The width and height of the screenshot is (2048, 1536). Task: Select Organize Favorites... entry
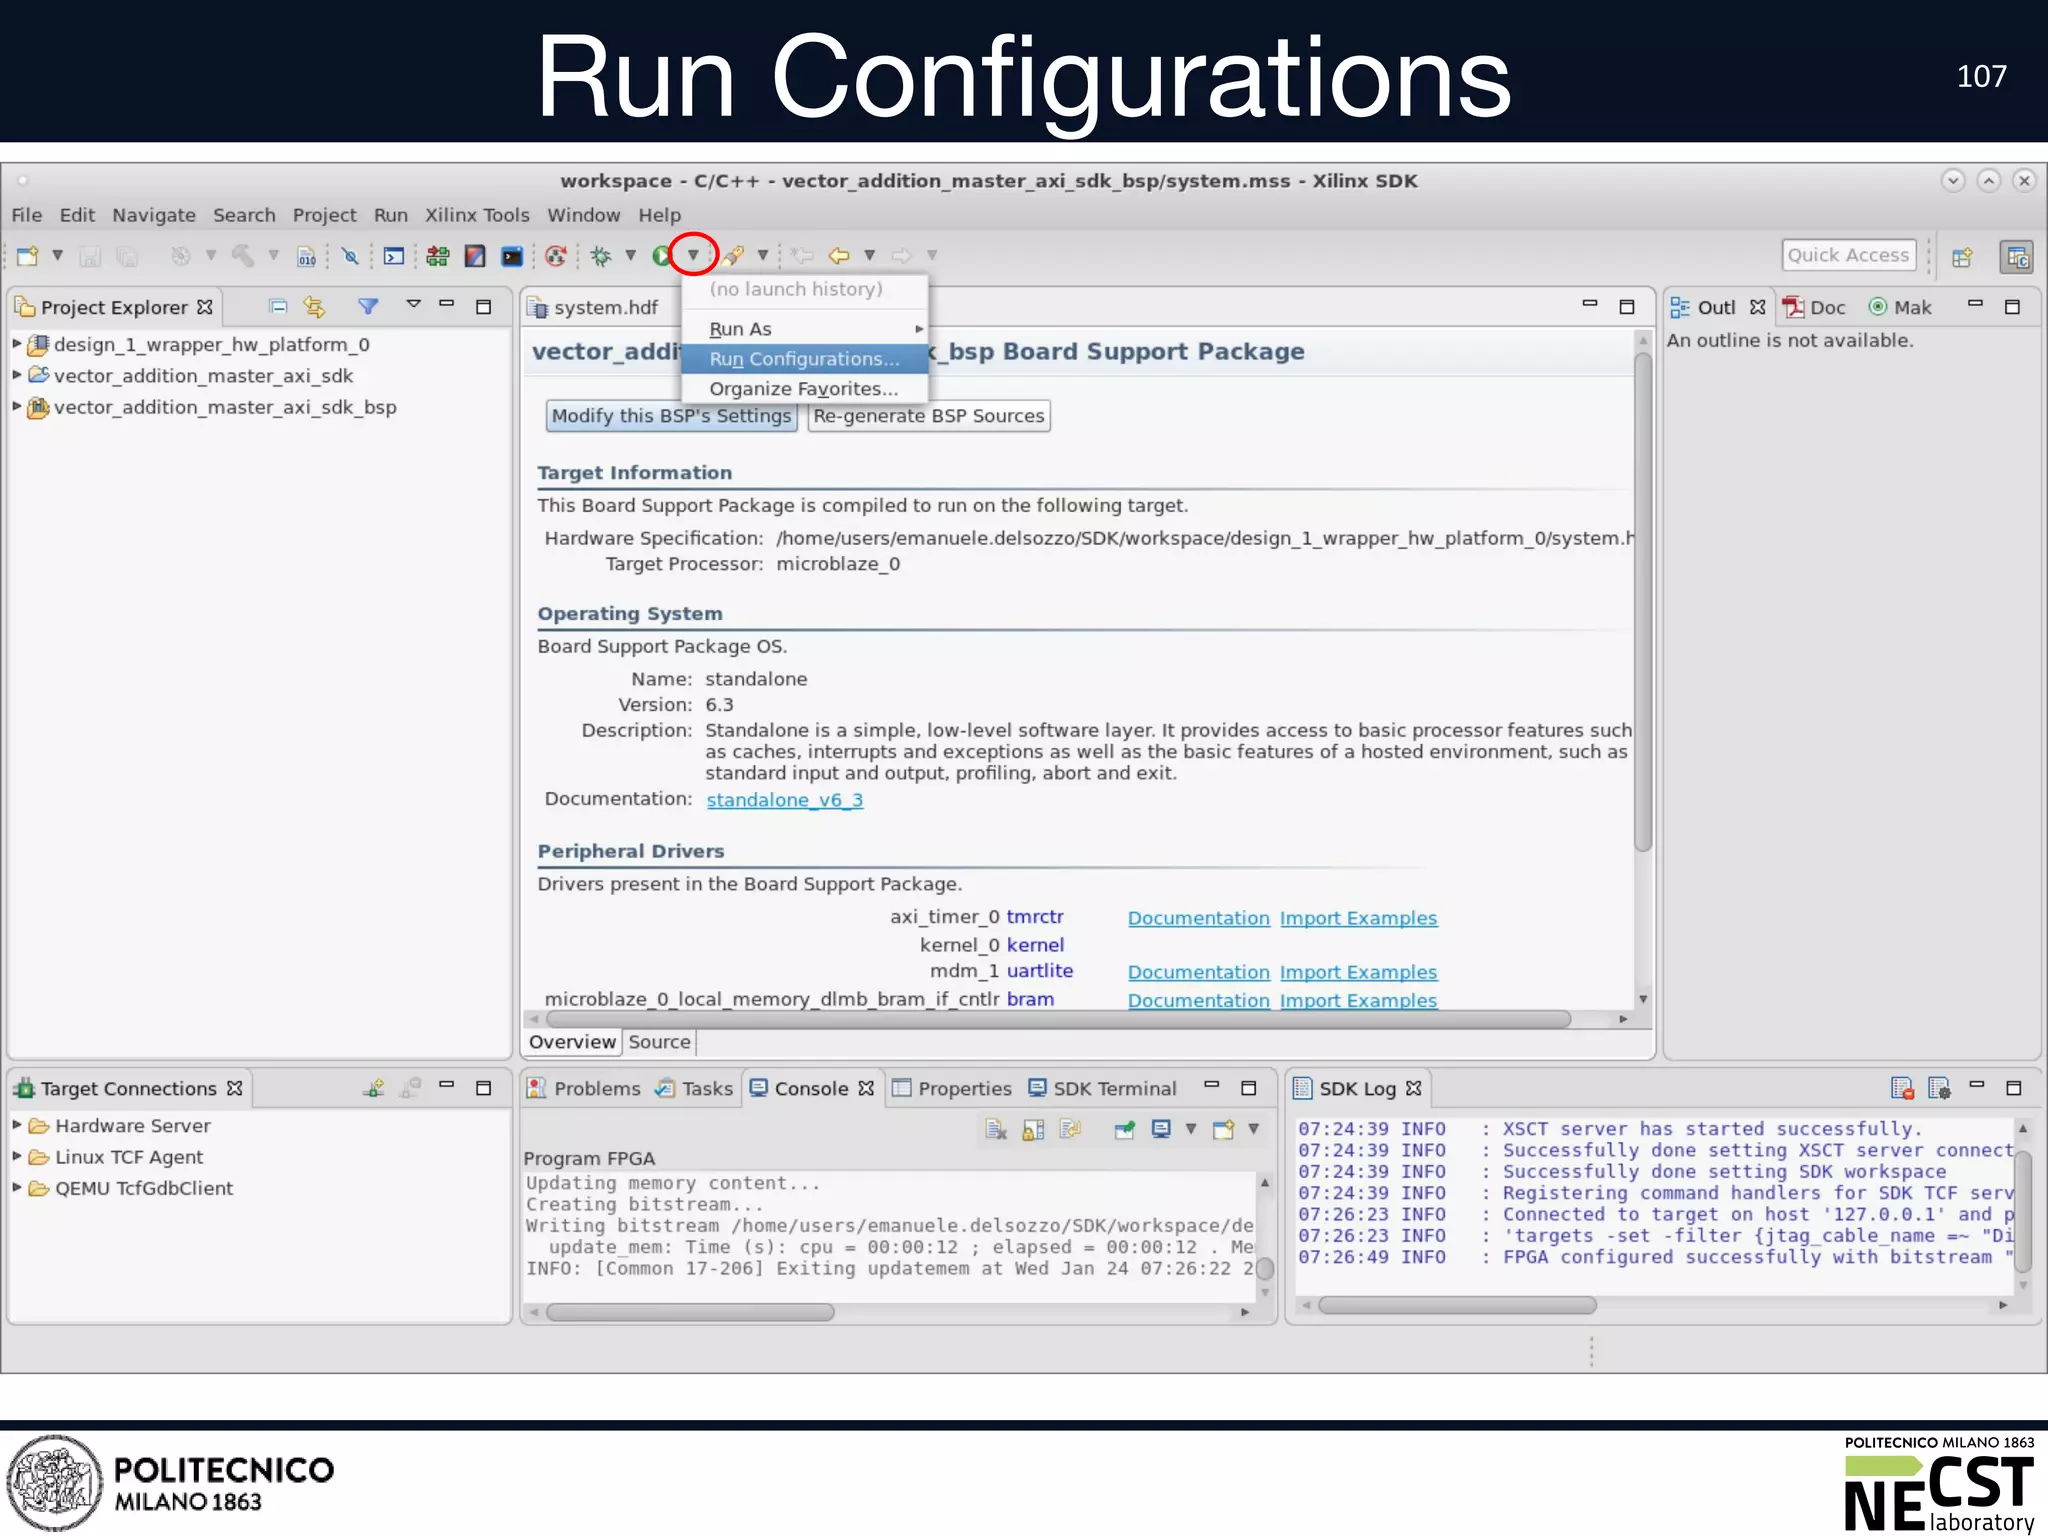click(x=804, y=388)
